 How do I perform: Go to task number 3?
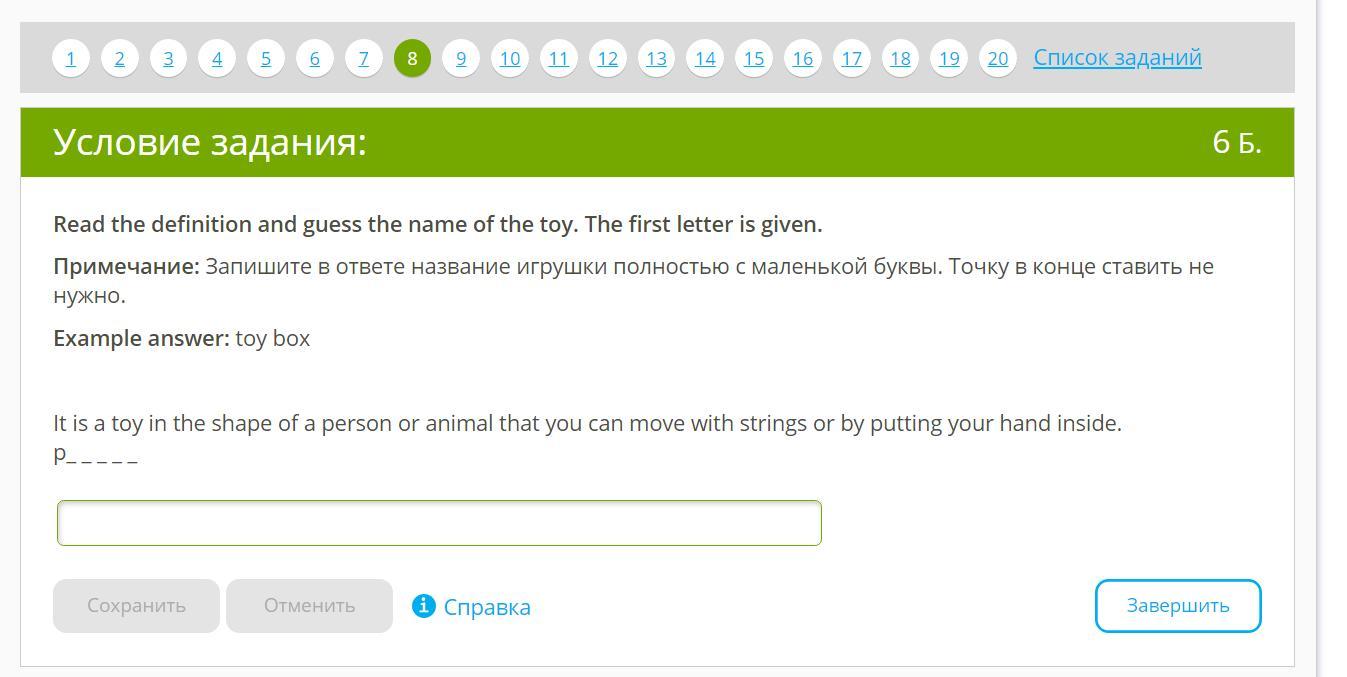coord(168,58)
